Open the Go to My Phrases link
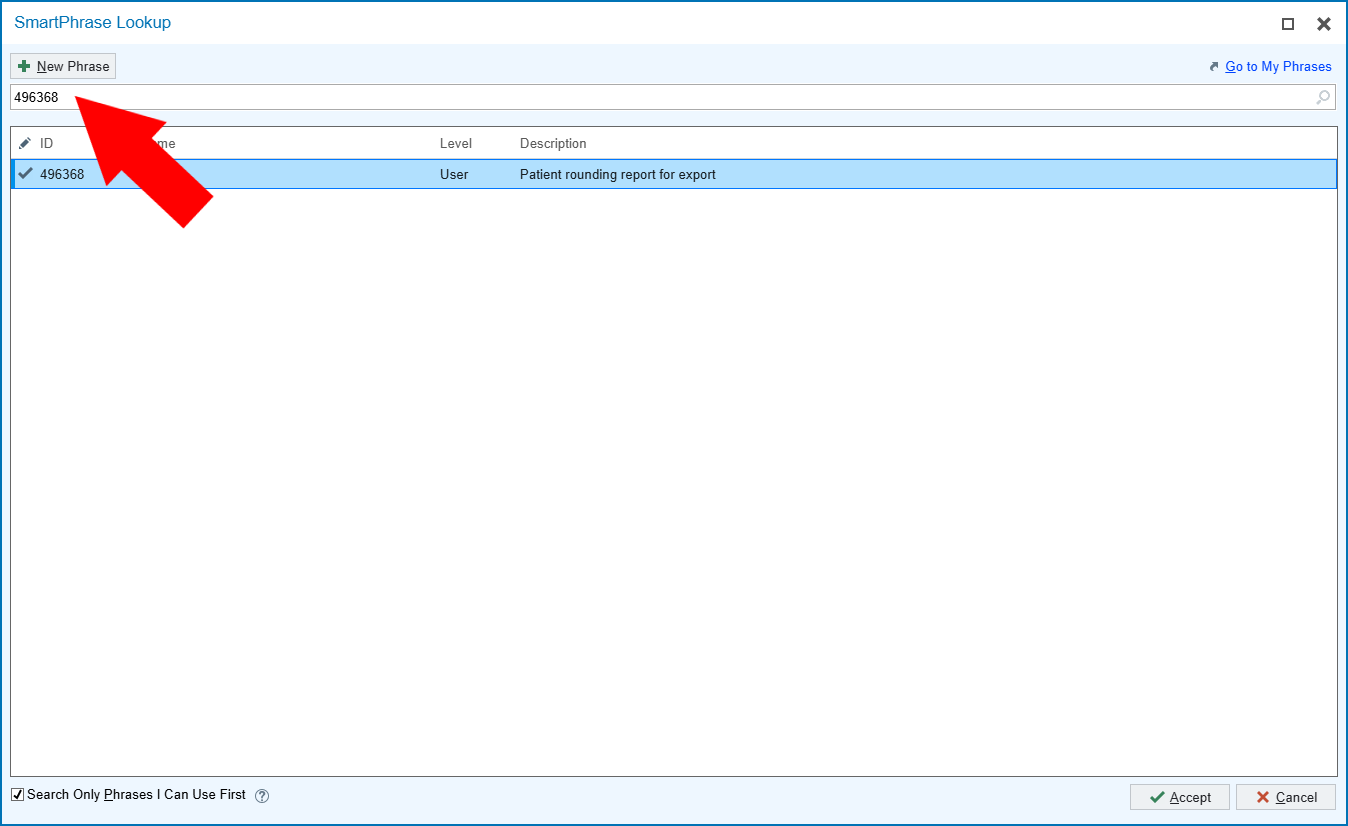 coord(1278,66)
